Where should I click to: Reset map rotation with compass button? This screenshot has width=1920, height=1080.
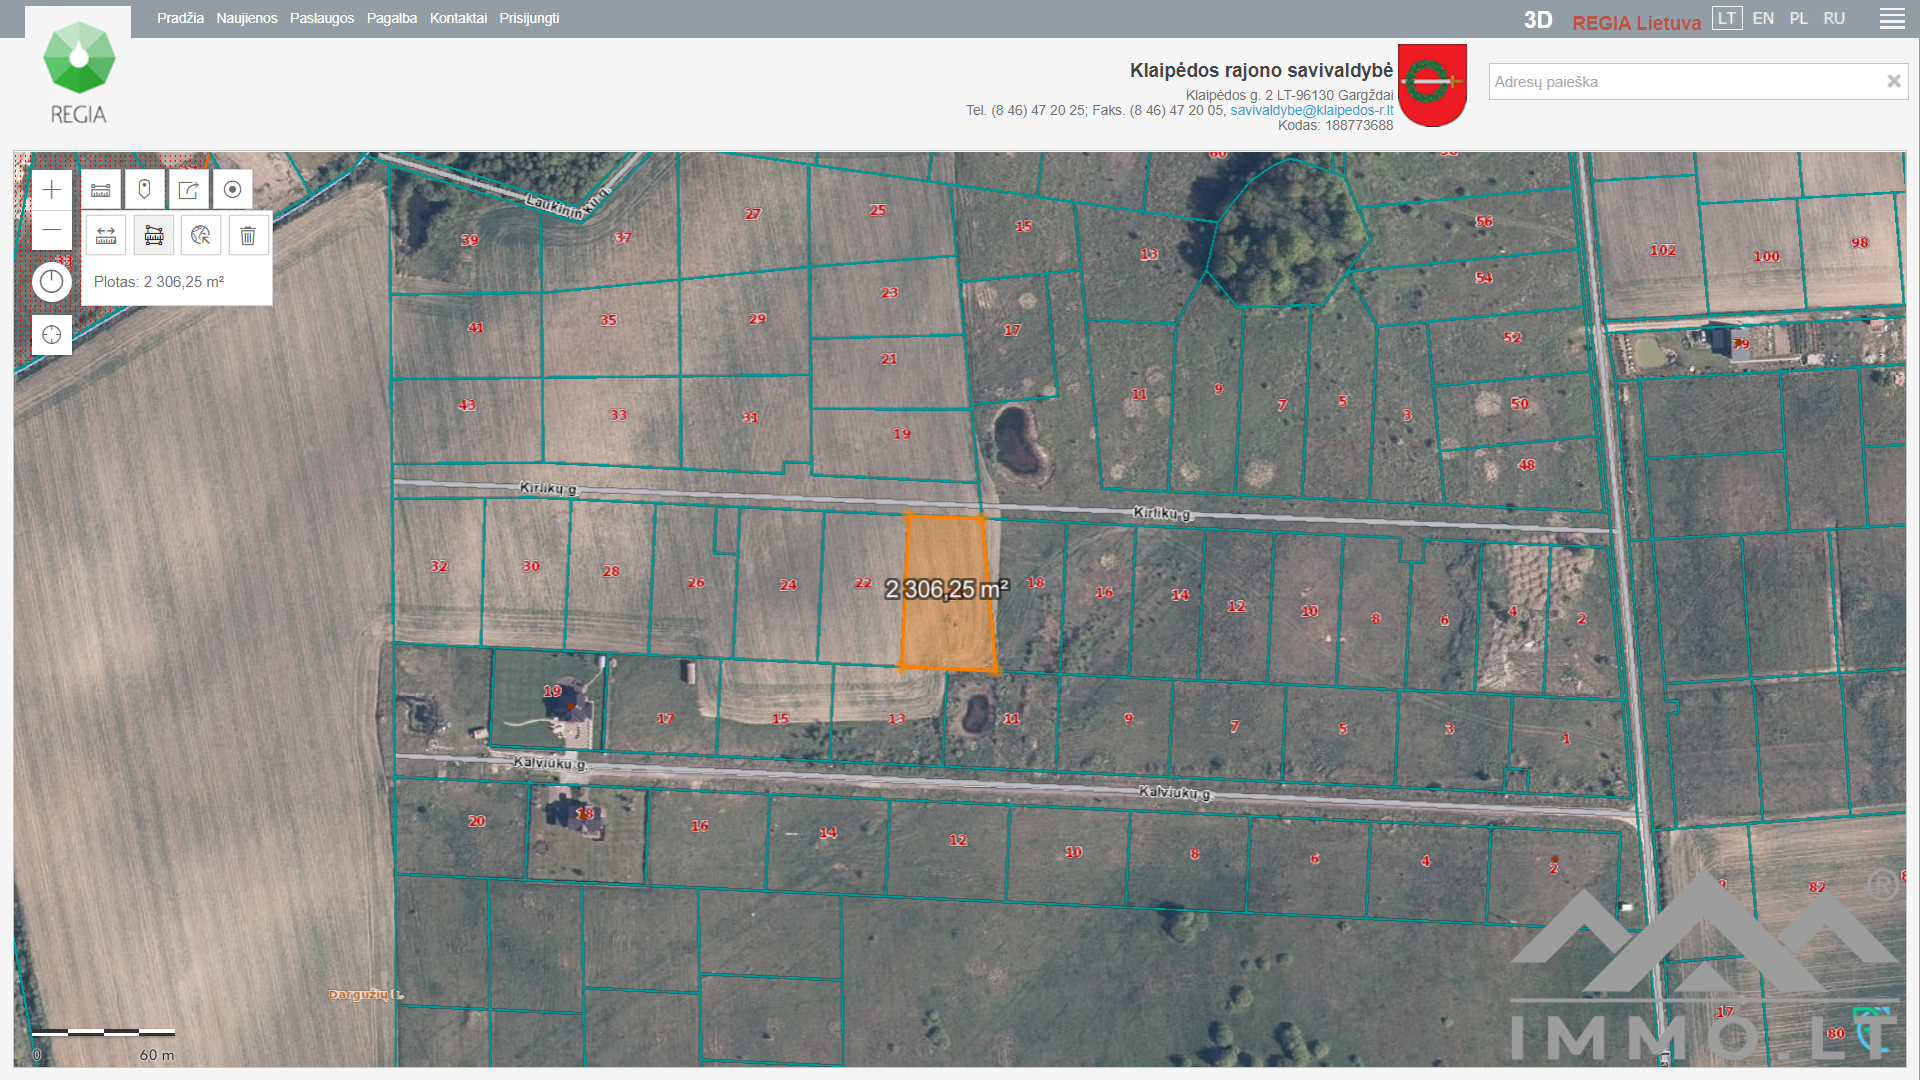[52, 282]
